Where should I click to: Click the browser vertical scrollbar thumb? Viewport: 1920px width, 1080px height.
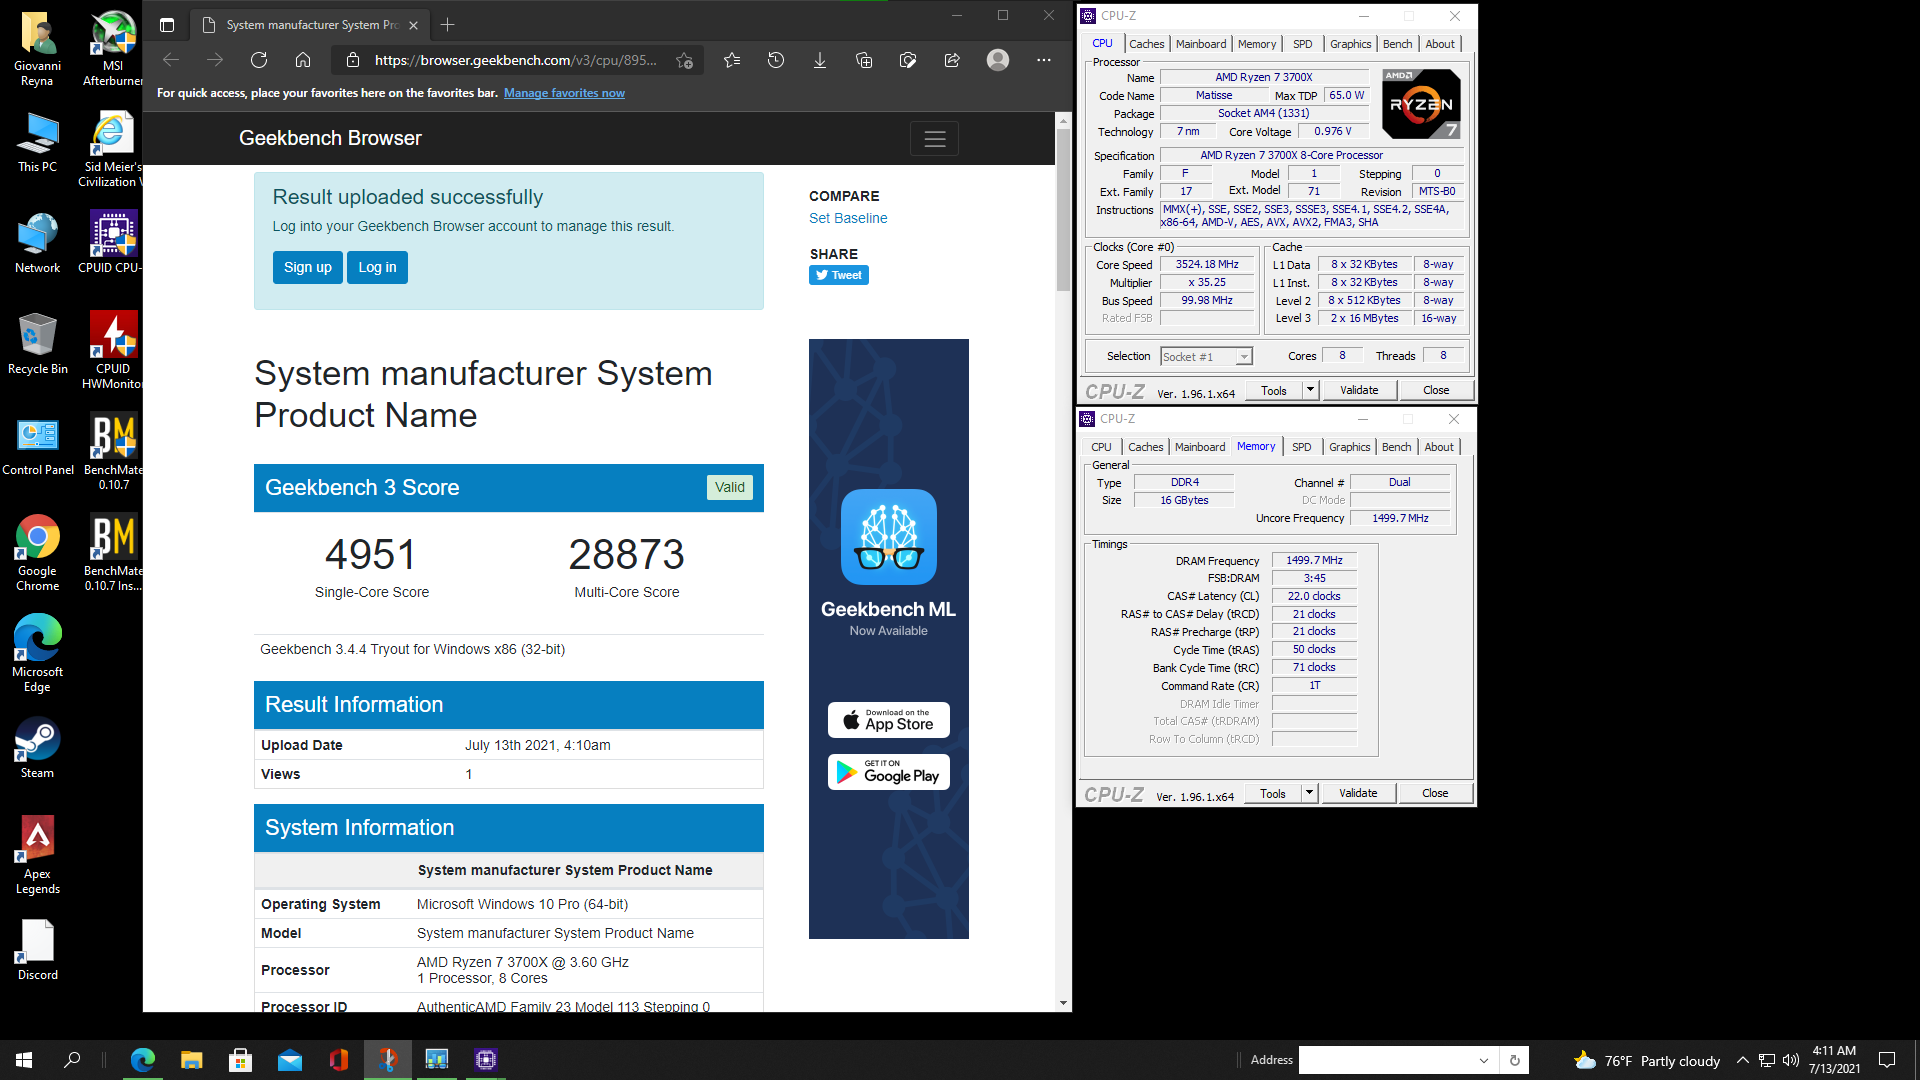[x=1063, y=210]
